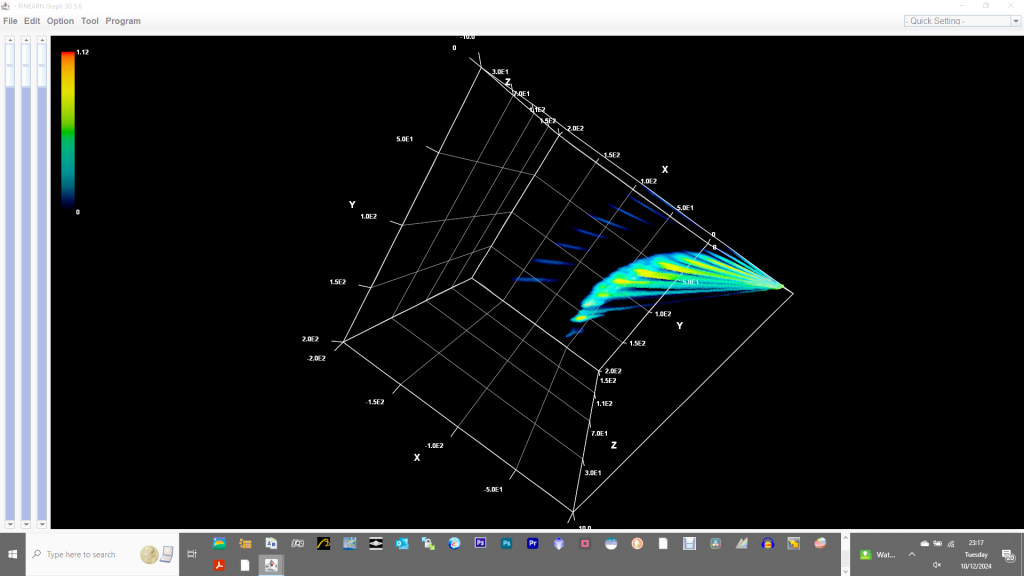Open the Program menu
Viewport: 1024px width, 576px height.
[x=123, y=21]
